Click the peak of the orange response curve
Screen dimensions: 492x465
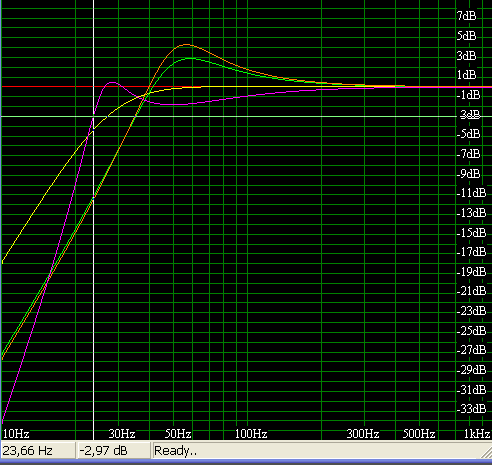[186, 44]
